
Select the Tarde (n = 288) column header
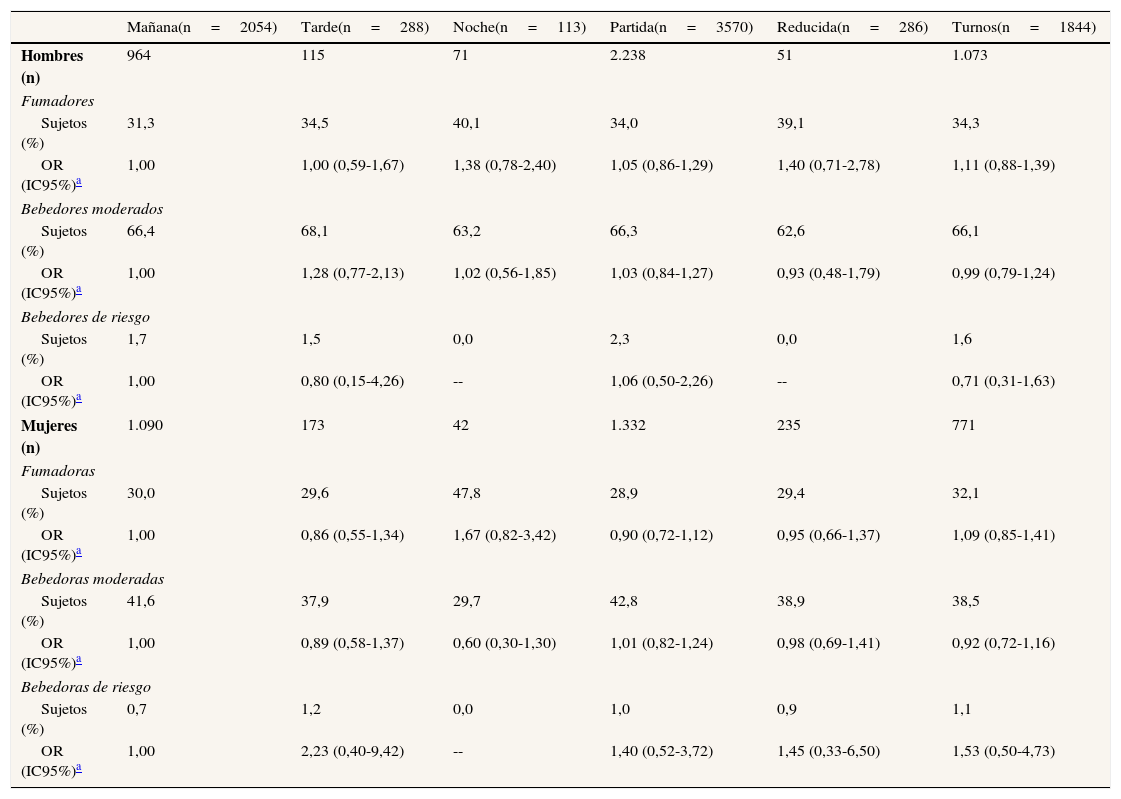(x=364, y=27)
